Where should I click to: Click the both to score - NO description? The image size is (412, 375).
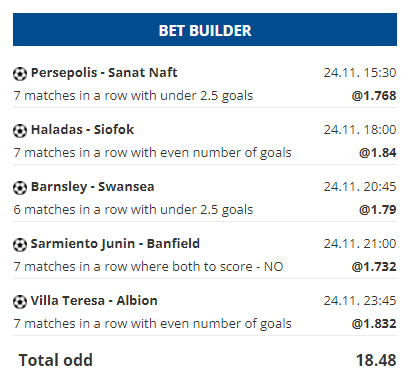pos(148,267)
